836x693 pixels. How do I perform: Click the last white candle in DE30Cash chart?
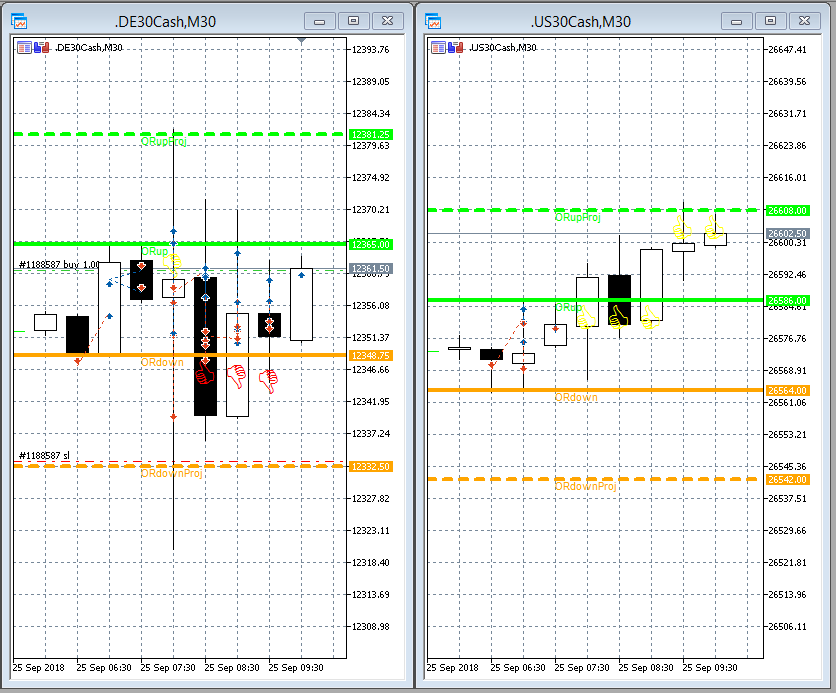pyautogui.click(x=301, y=304)
